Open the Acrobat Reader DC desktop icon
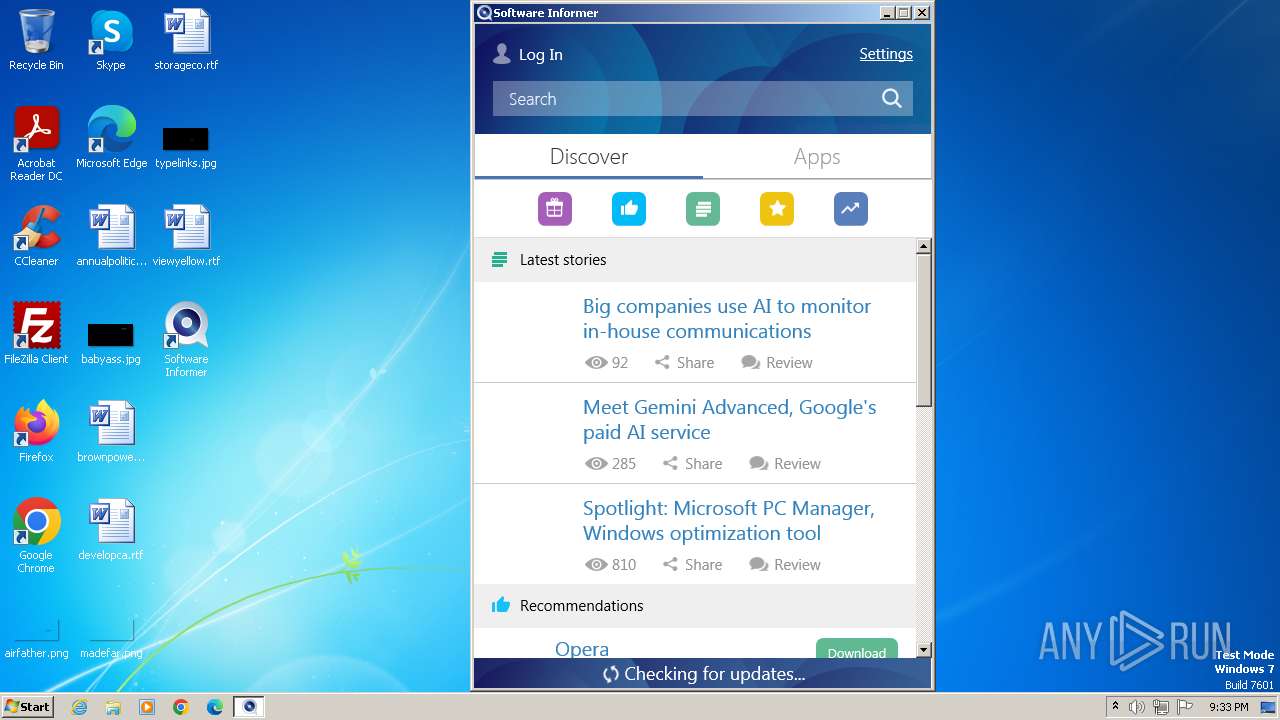The width and height of the screenshot is (1280, 720). pos(36,144)
